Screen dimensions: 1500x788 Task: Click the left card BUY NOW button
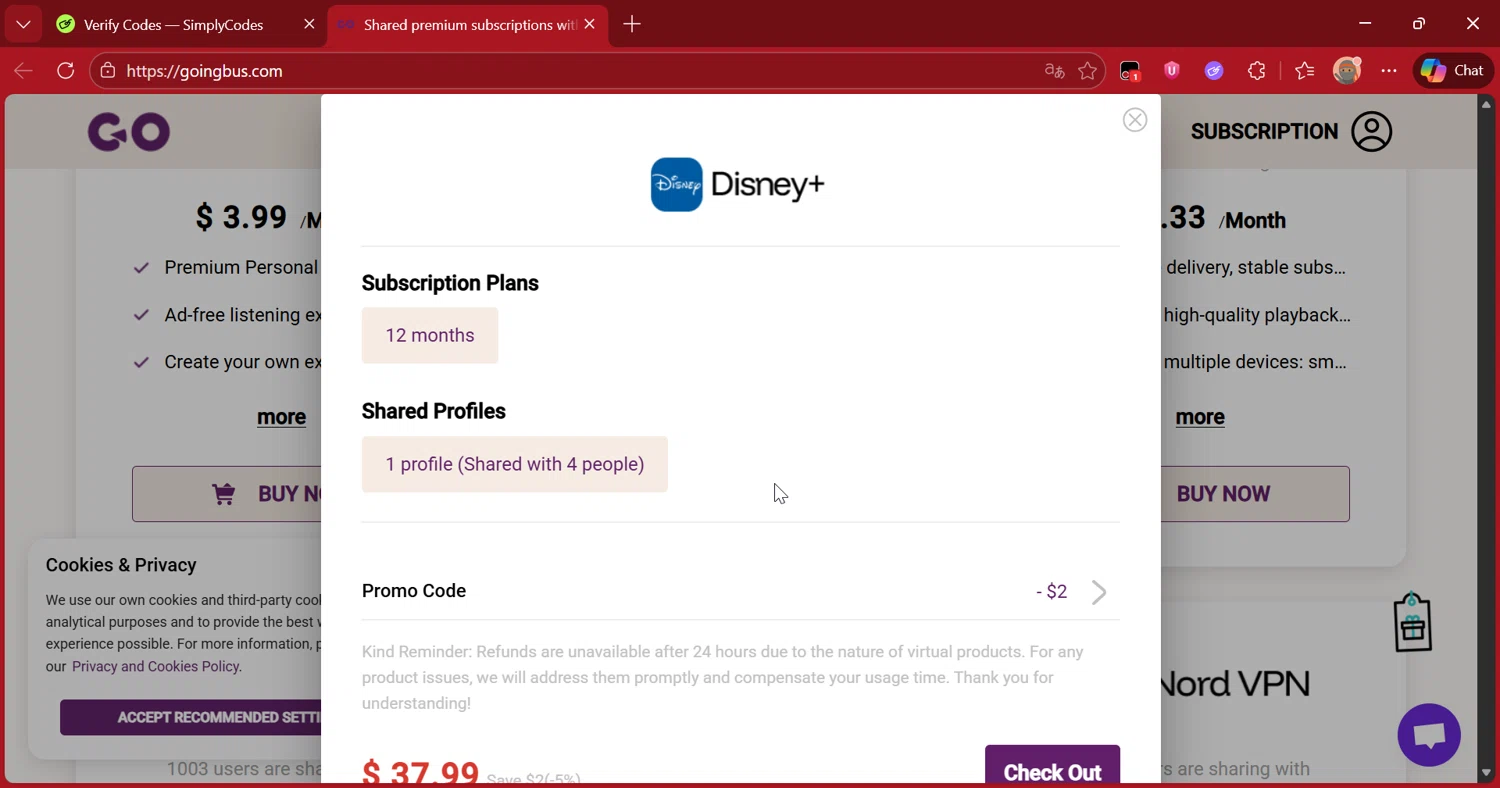(228, 494)
